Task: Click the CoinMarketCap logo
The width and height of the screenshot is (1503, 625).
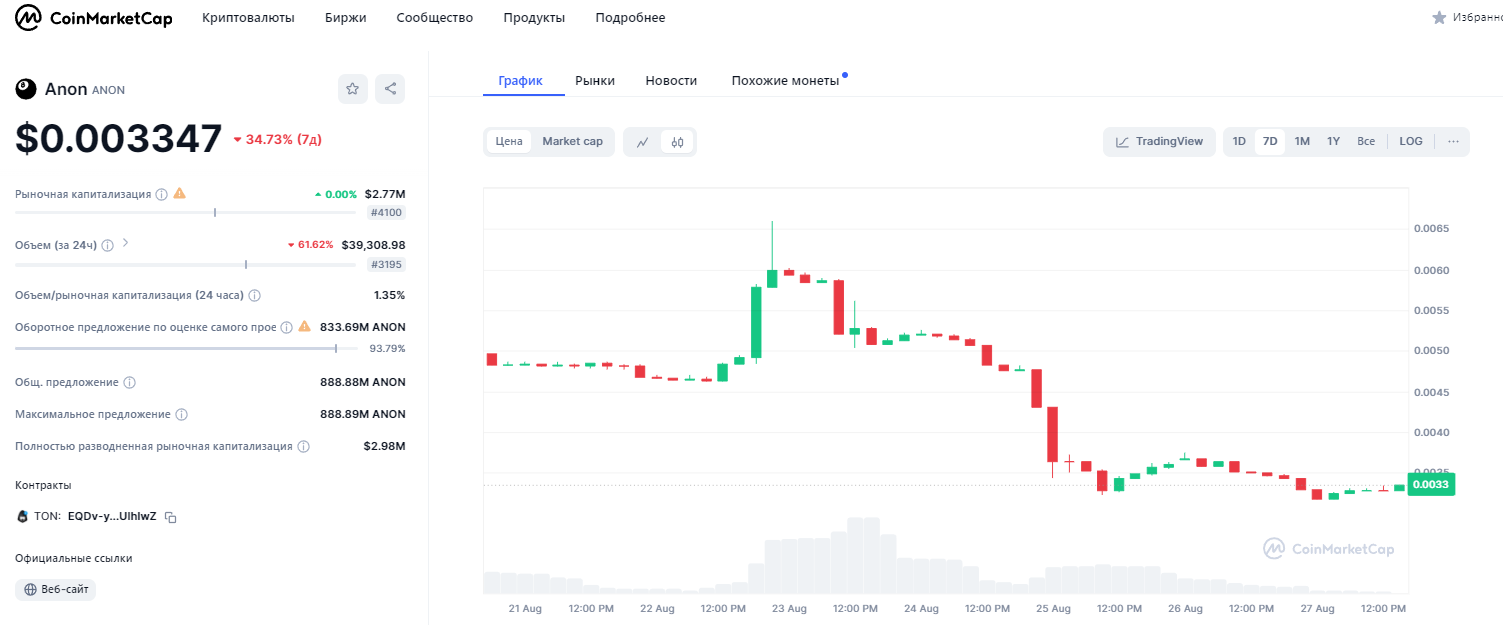Action: pos(93,18)
